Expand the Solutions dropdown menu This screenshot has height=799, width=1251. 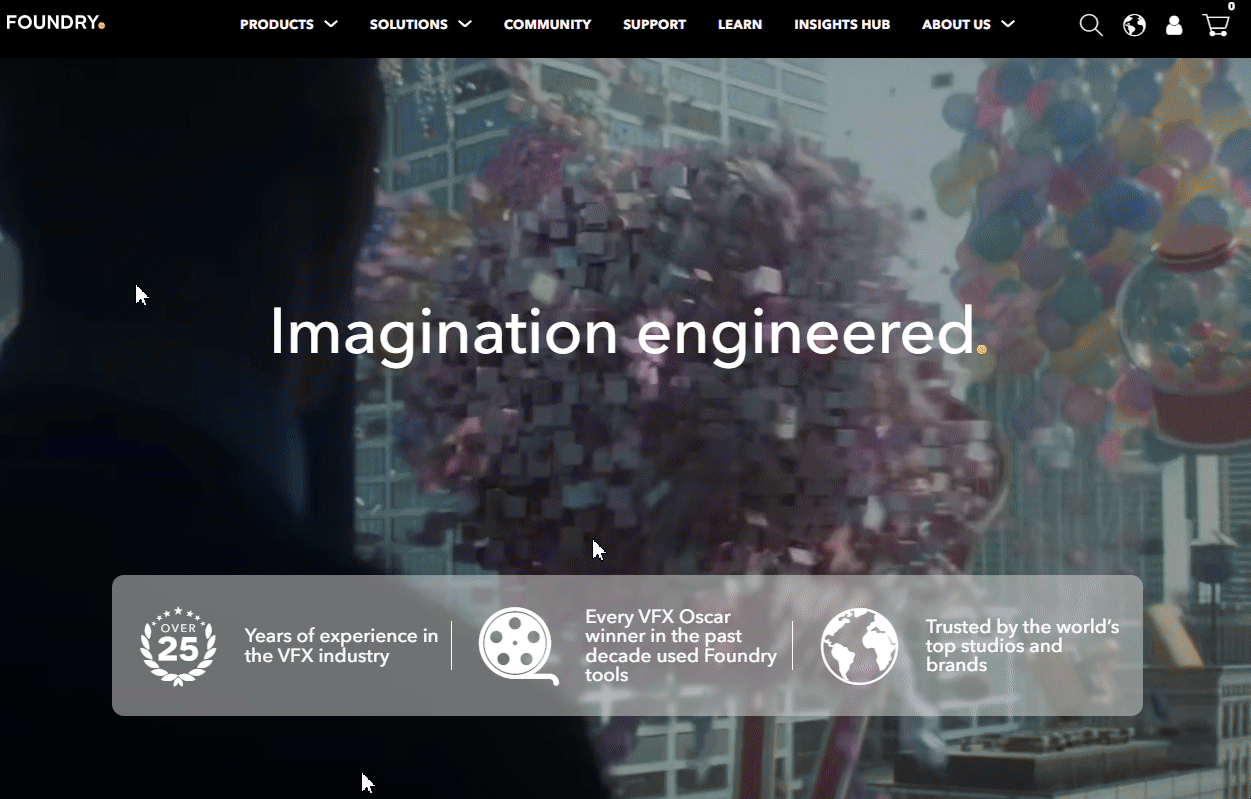click(x=409, y=24)
